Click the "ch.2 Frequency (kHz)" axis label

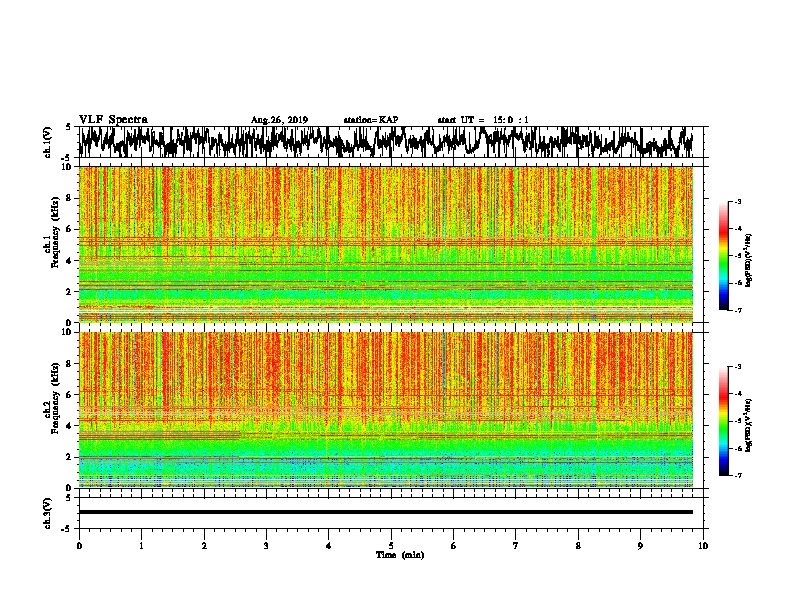(x=51, y=398)
